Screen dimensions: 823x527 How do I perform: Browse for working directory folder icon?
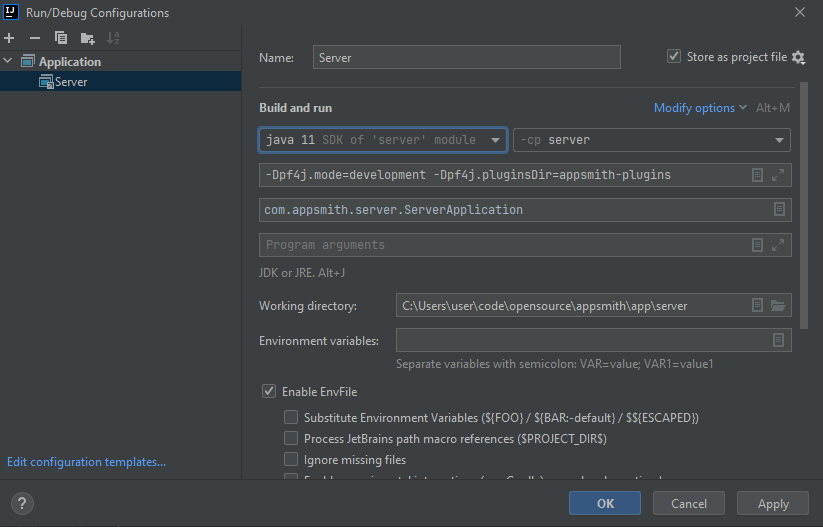tap(778, 306)
